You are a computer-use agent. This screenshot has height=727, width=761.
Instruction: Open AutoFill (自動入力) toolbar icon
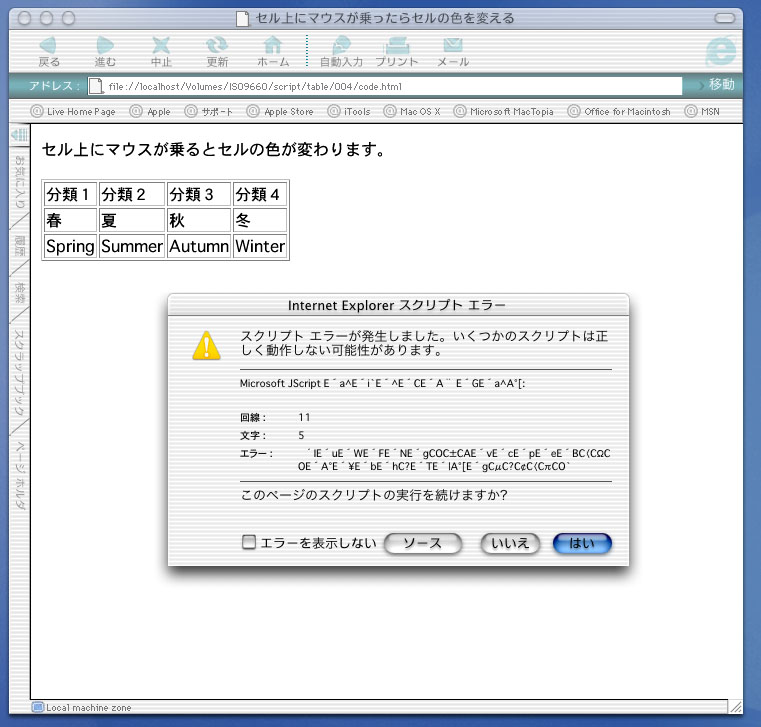click(341, 45)
